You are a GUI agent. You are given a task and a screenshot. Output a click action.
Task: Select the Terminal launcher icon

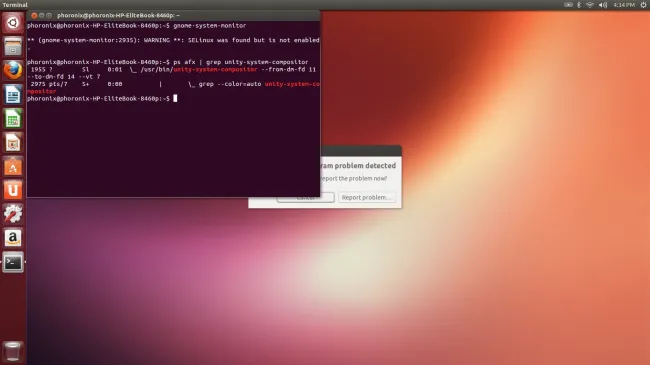13,263
